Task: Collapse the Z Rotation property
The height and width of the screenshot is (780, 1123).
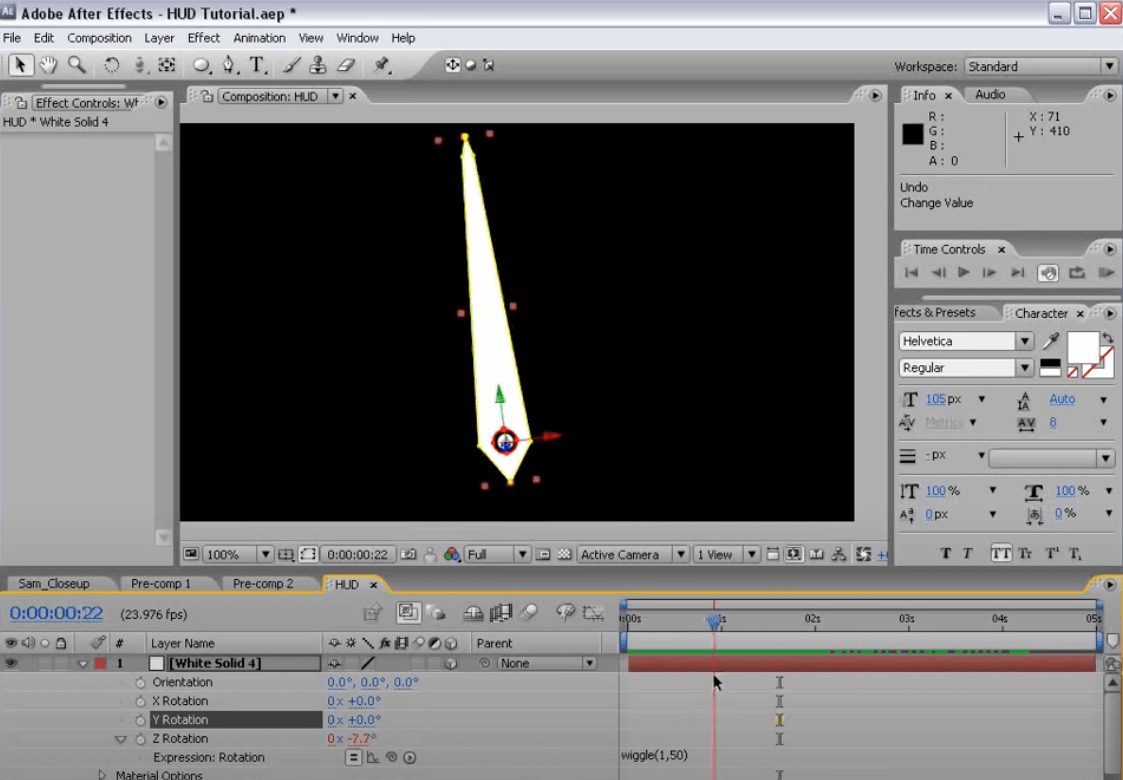Action: pyautogui.click(x=121, y=739)
